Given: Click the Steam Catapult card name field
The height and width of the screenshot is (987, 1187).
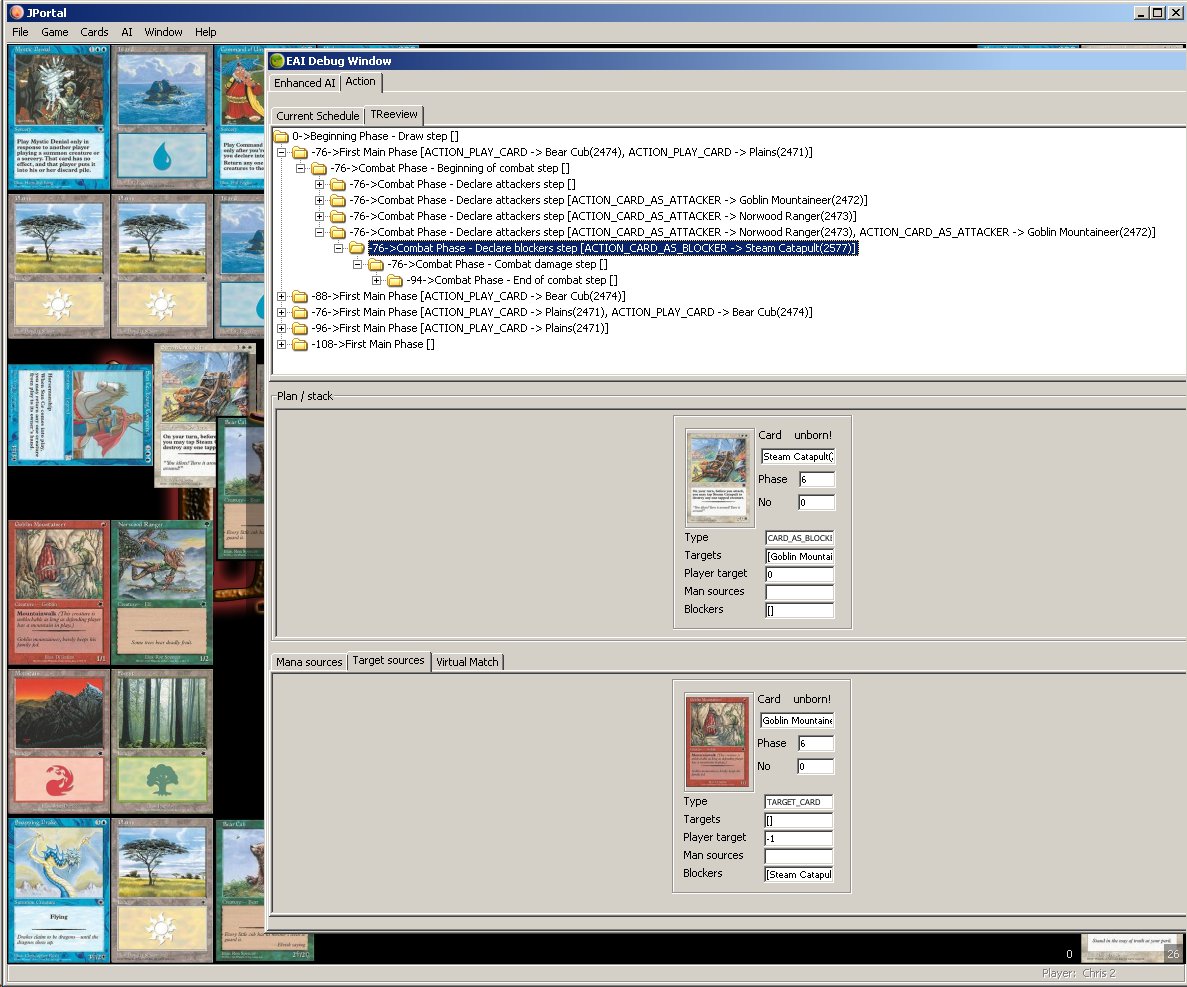Looking at the screenshot, I should pos(798,456).
